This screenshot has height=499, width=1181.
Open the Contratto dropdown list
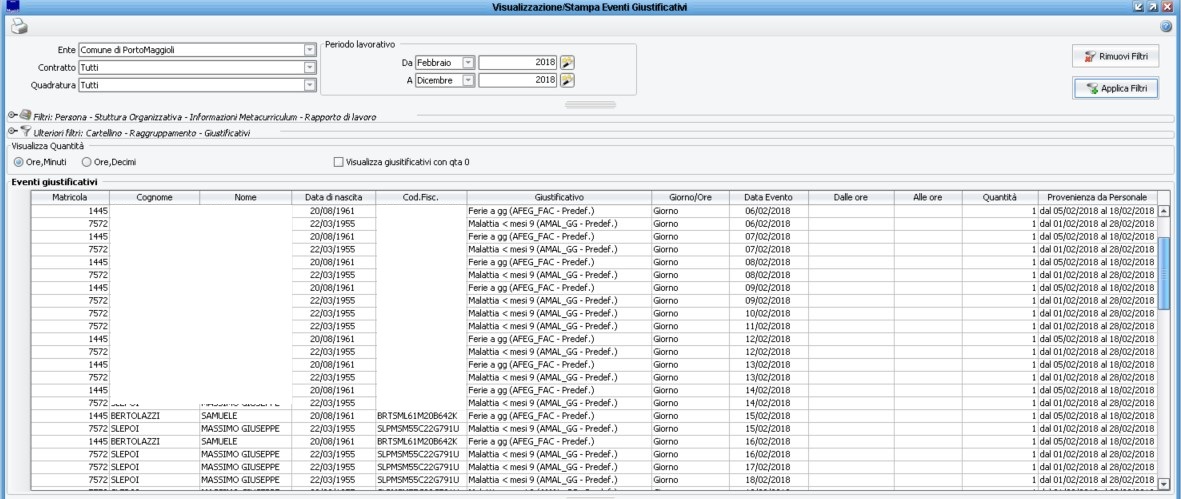(x=309, y=67)
